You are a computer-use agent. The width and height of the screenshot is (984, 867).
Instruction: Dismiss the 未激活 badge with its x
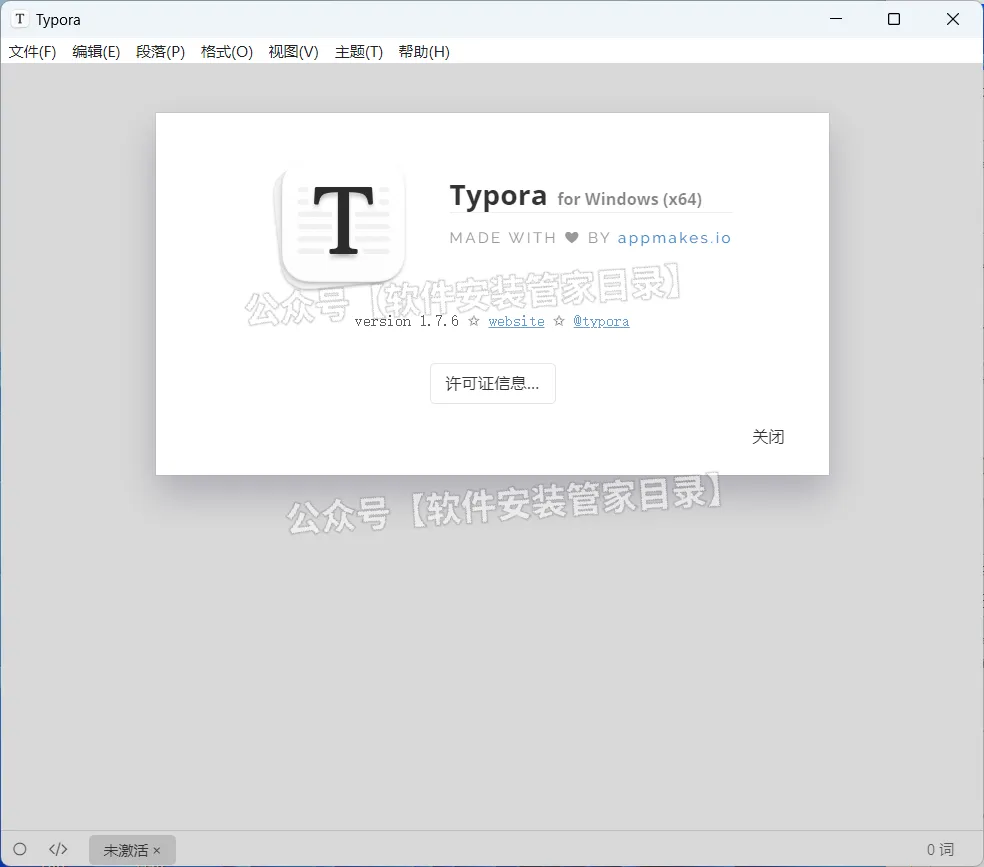point(157,851)
